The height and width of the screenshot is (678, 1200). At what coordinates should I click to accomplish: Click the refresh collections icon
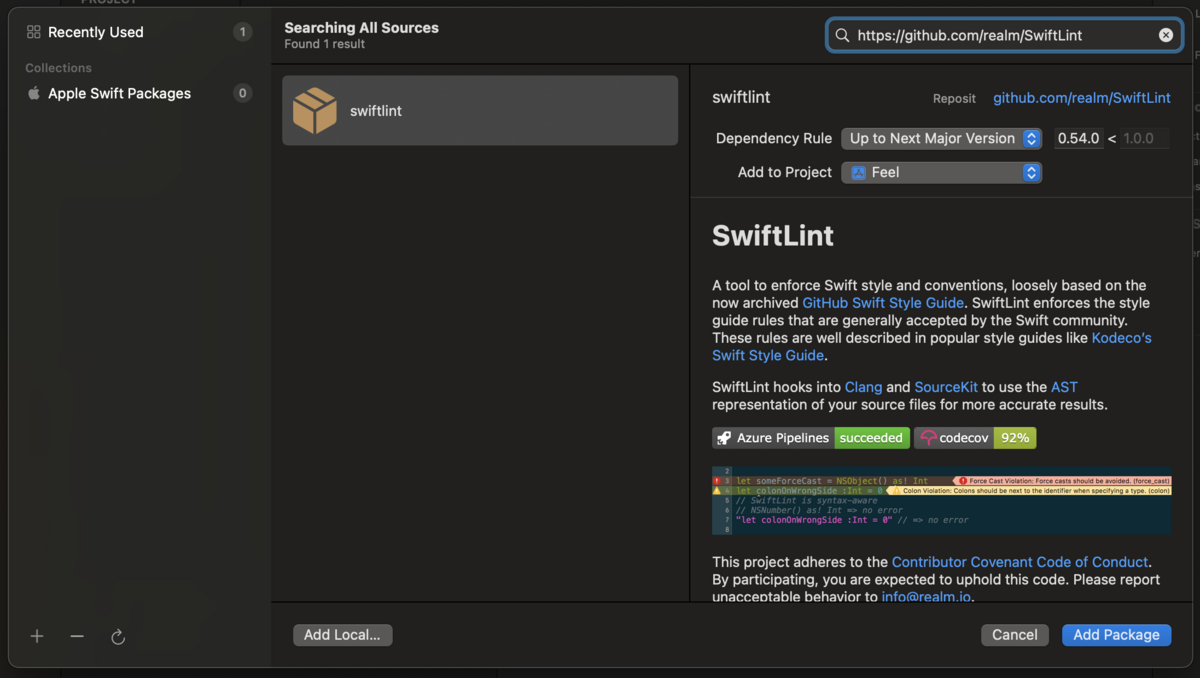click(x=118, y=637)
